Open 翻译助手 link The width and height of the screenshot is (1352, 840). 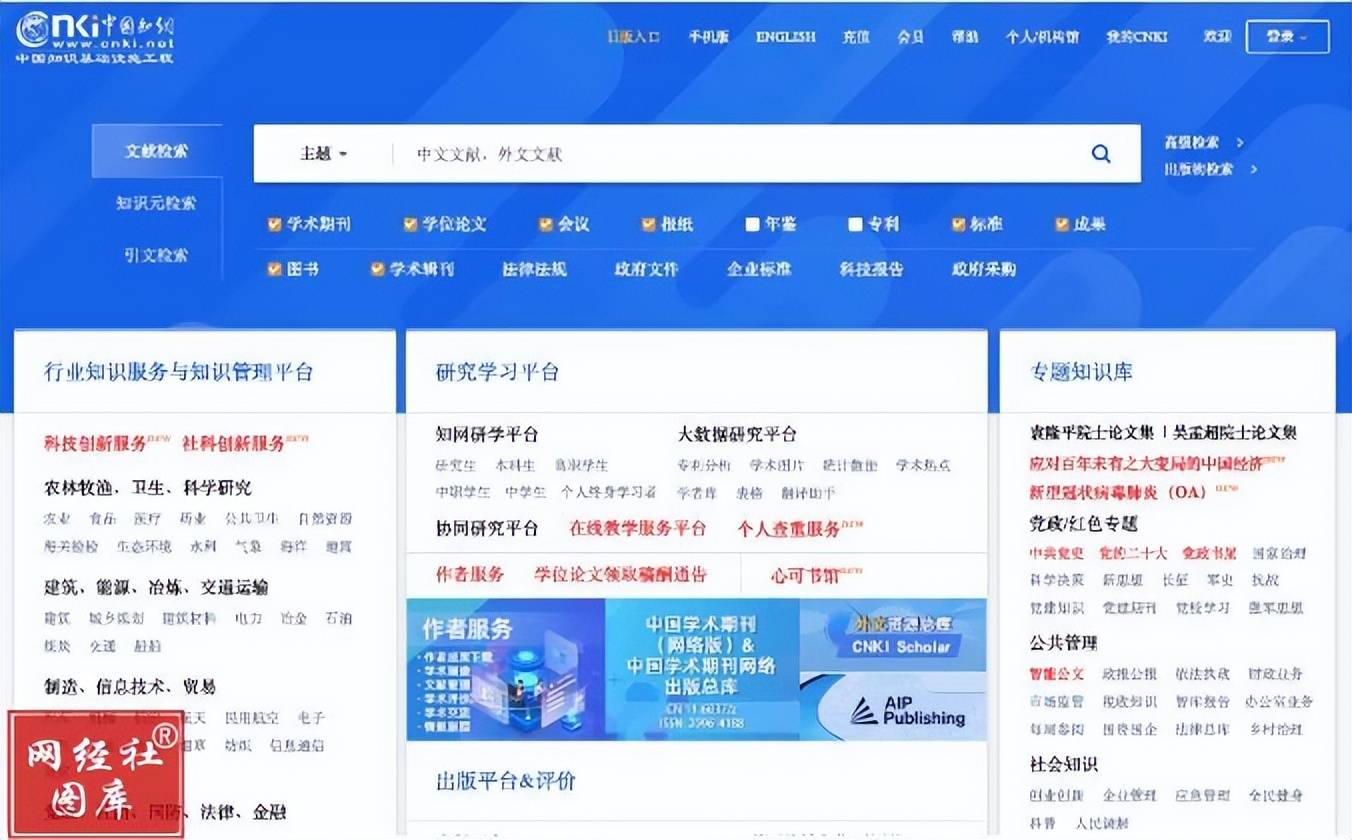coord(809,493)
